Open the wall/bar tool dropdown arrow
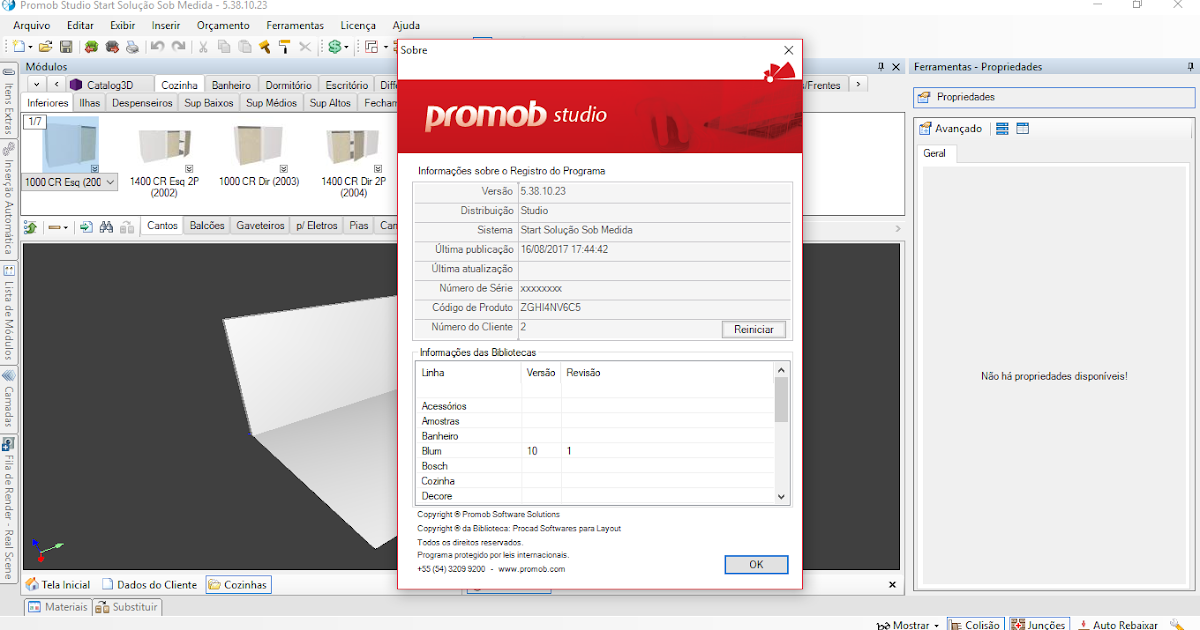This screenshot has width=1200, height=630. coord(65,228)
